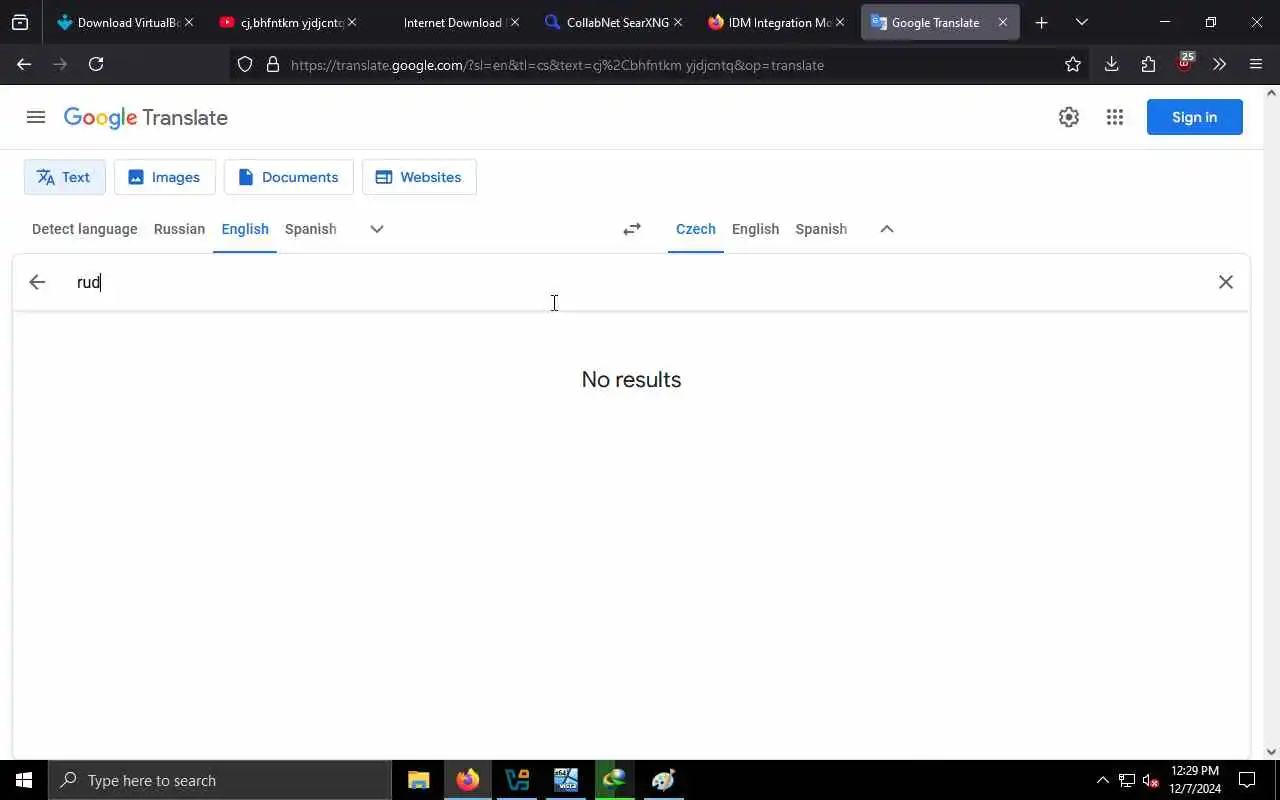Open the Windows Start menu
The image size is (1280, 800).
pos(24,780)
